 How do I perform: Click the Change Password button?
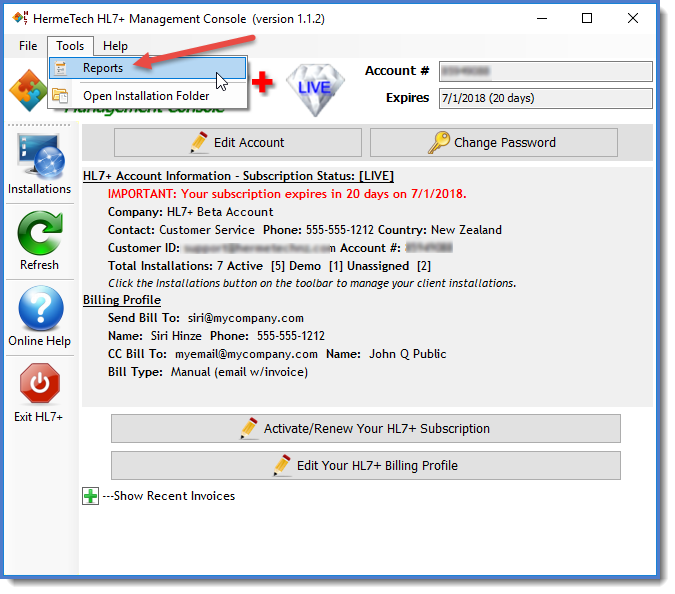coord(493,142)
